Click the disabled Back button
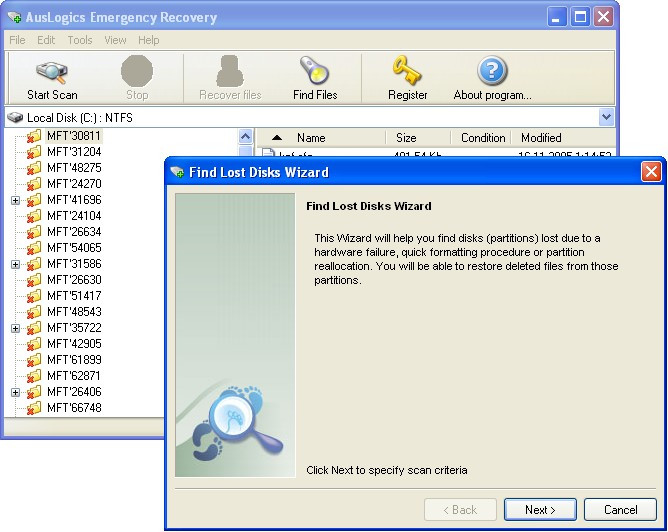 (460, 509)
